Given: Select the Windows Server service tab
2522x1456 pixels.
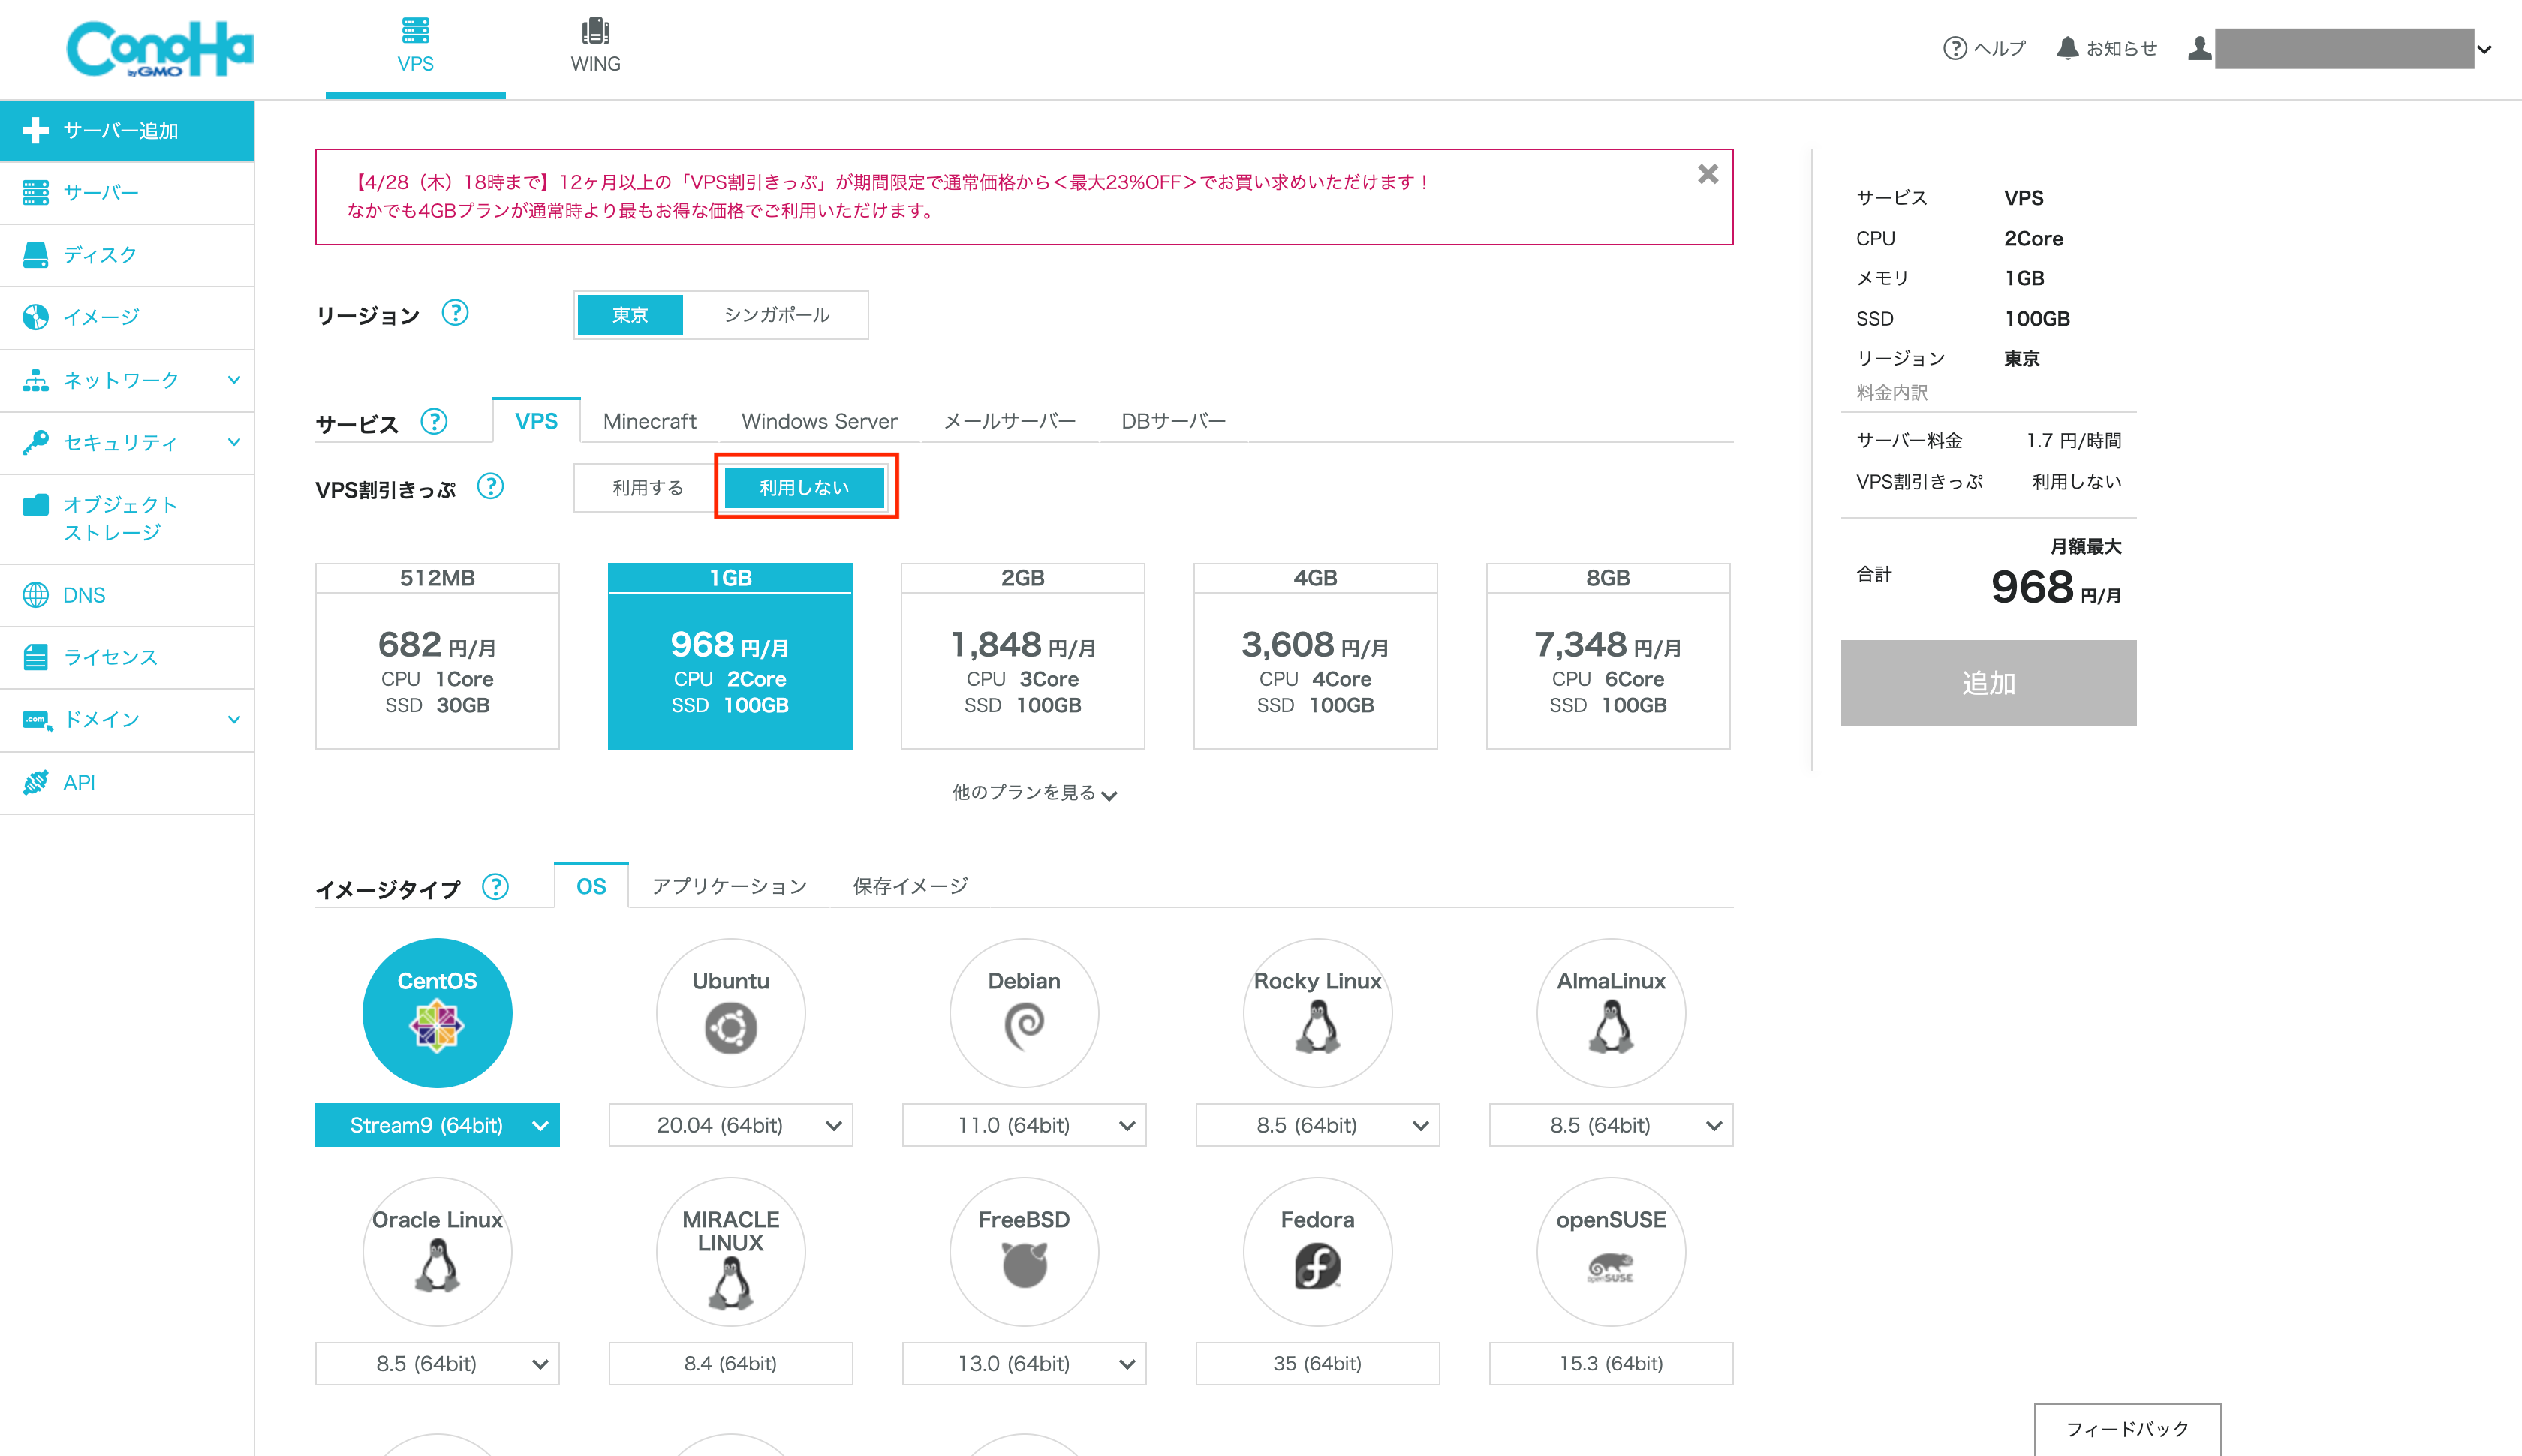Looking at the screenshot, I should (x=819, y=421).
